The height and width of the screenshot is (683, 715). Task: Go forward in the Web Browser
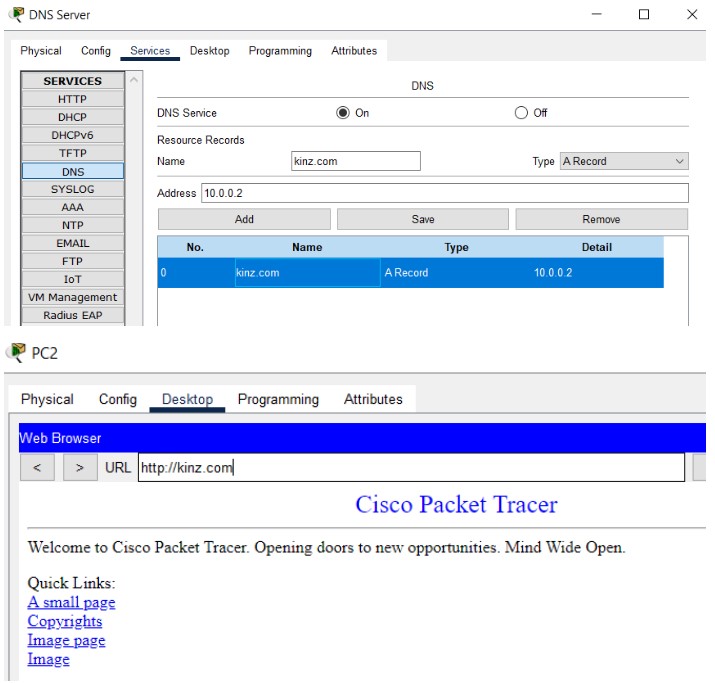[80, 467]
